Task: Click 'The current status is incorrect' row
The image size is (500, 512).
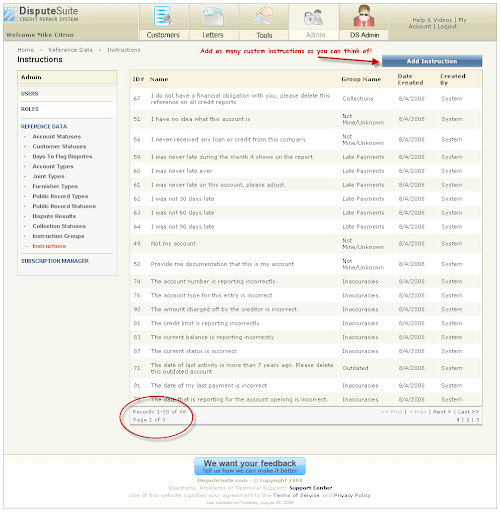Action: 193,351
